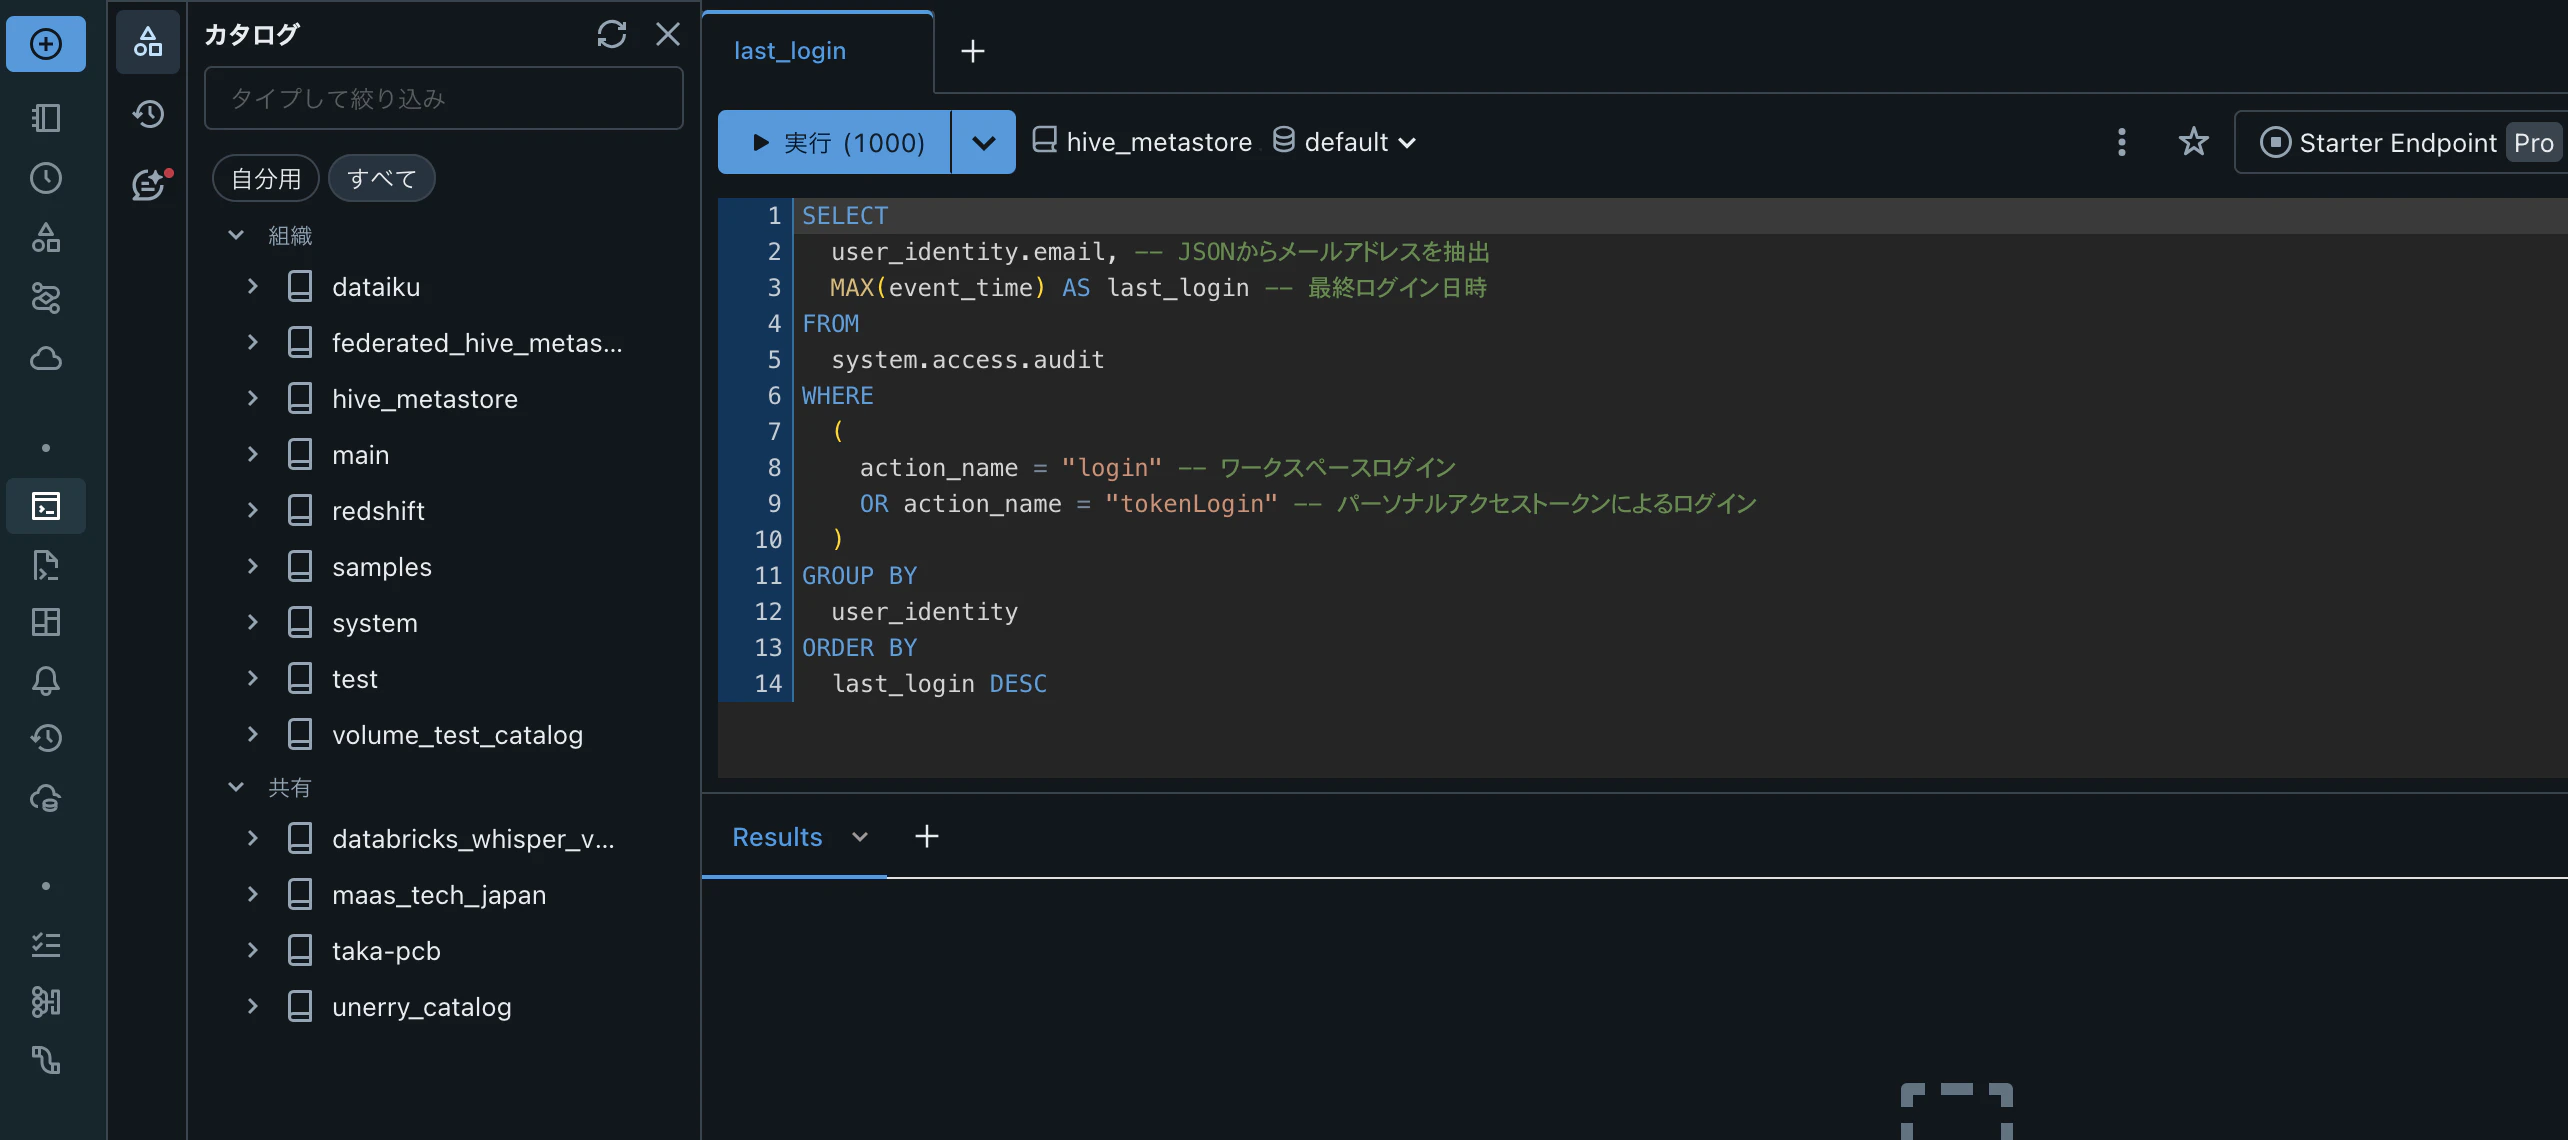Run the query with 実行 (1000) button
The image size is (2568, 1140).
pyautogui.click(x=834, y=142)
